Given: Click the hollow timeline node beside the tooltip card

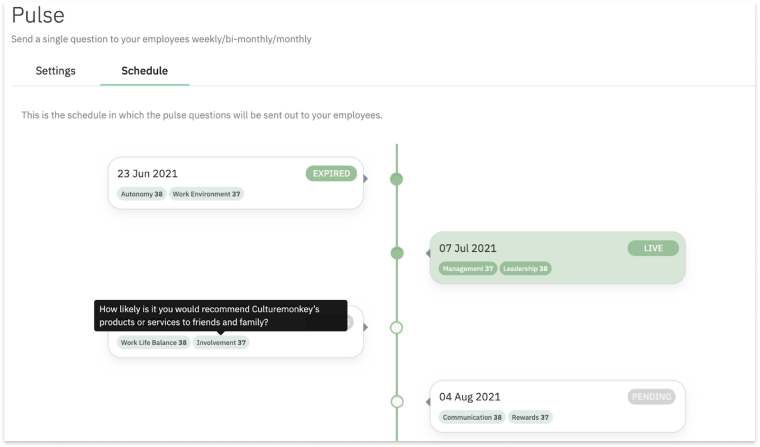Looking at the screenshot, I should [x=396, y=327].
